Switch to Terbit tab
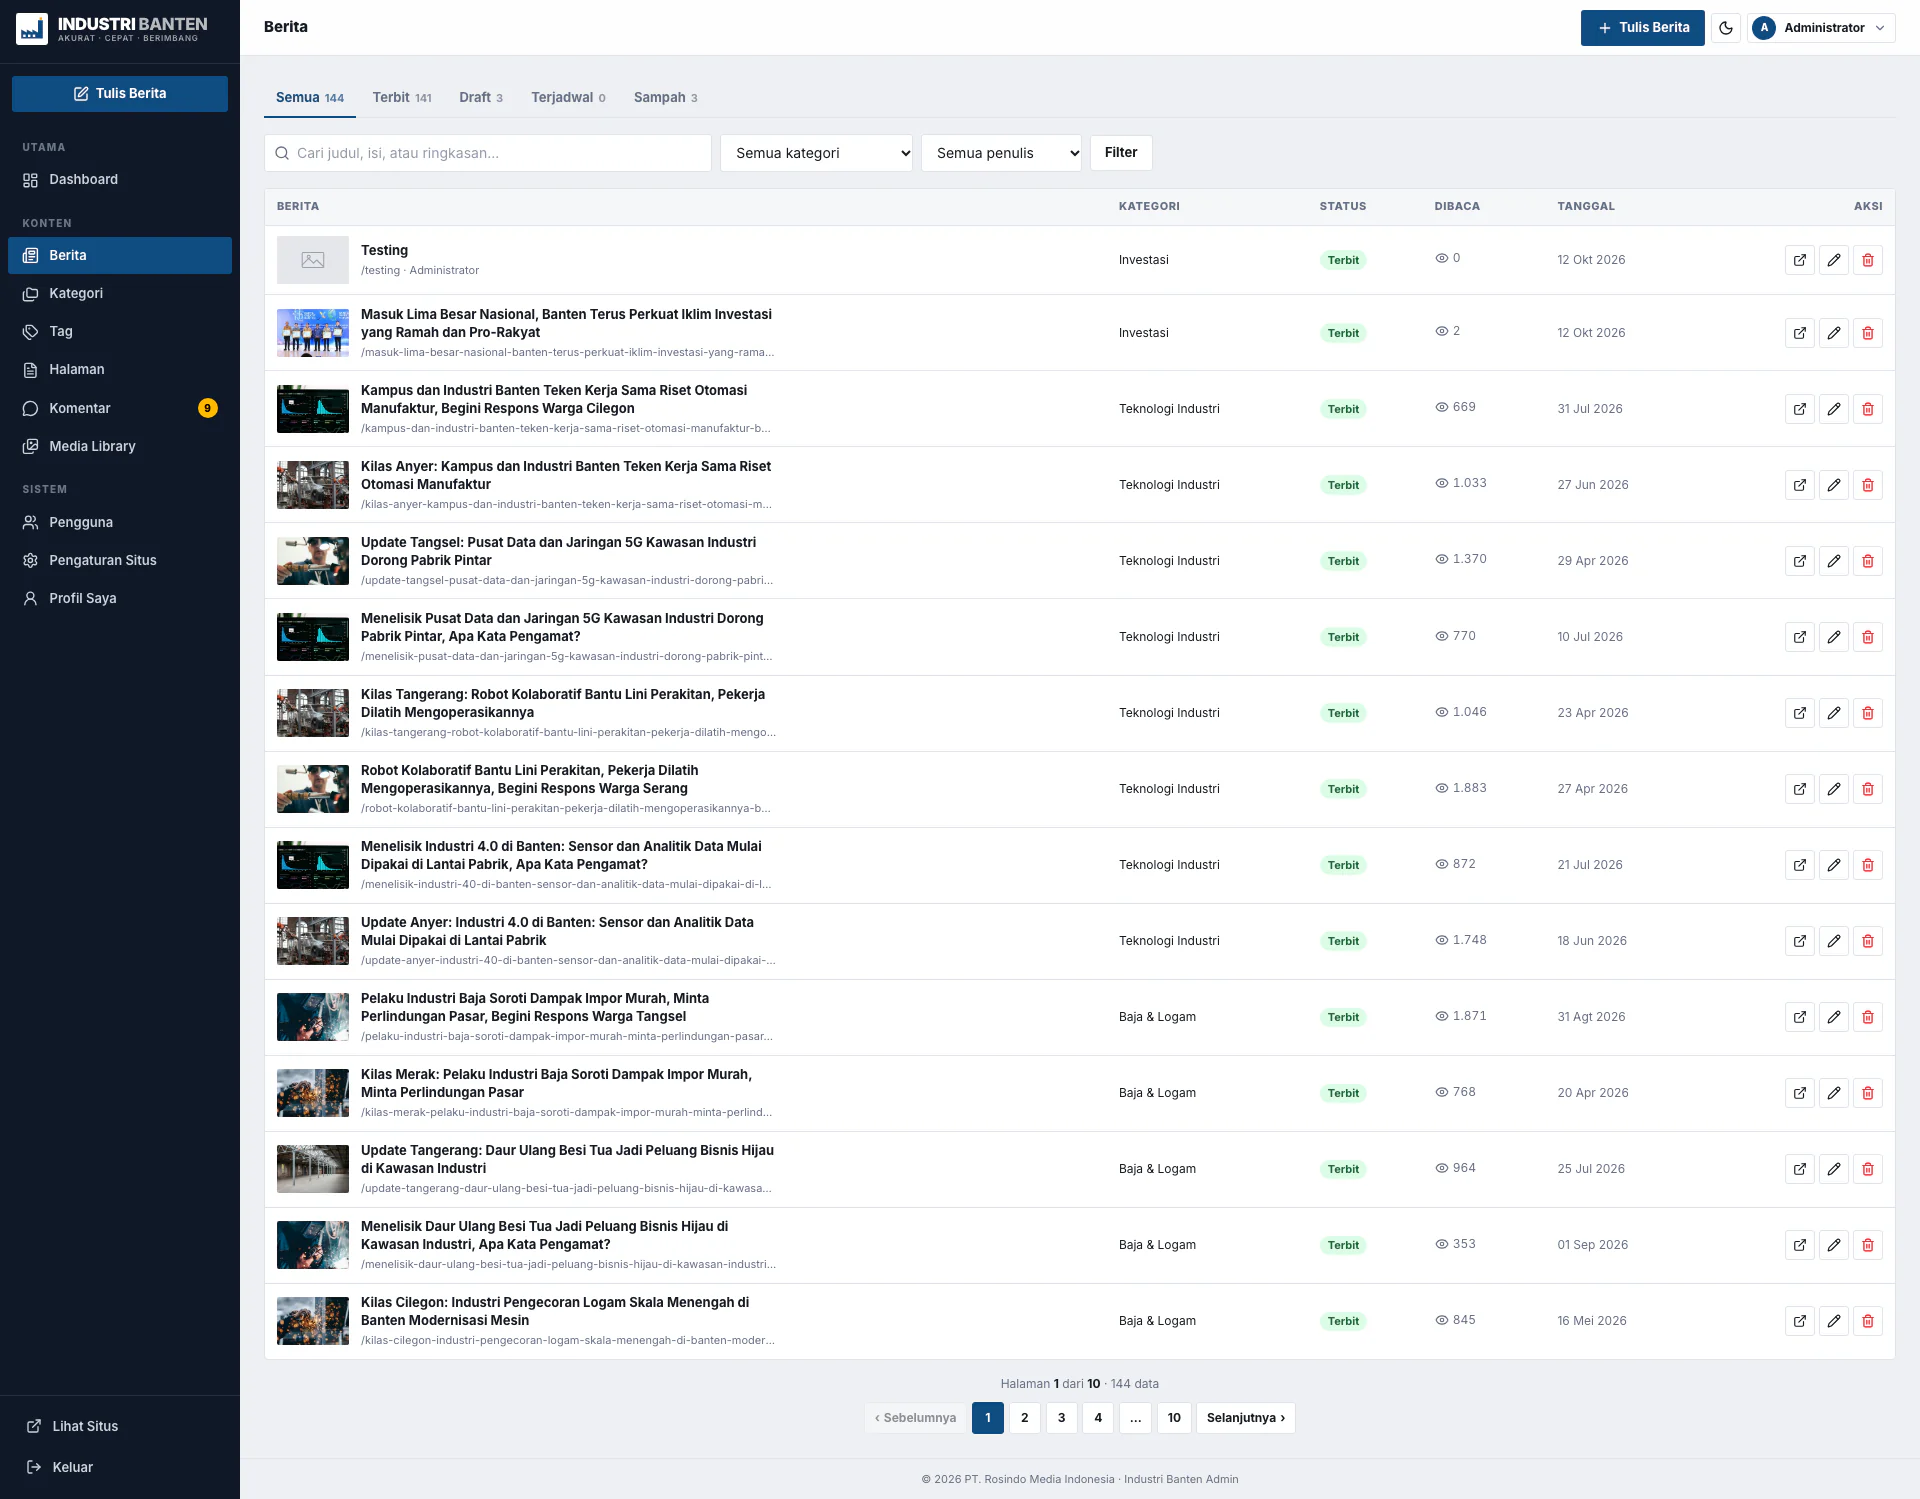1920x1499 pixels. click(402, 98)
